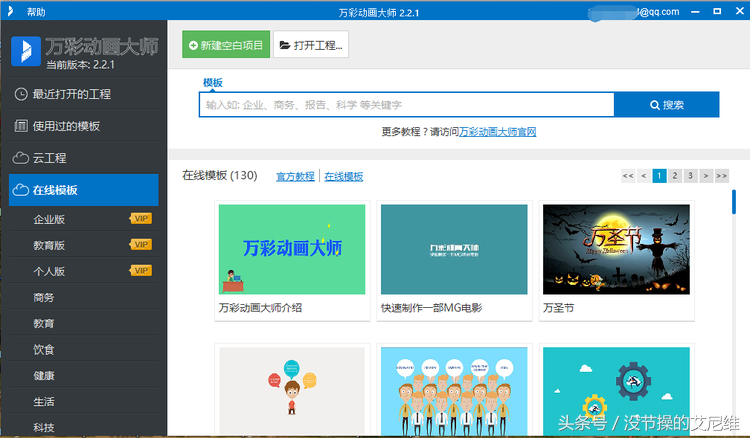The width and height of the screenshot is (750, 438).
Task: Open teal template with gear icons
Action: tap(616, 391)
